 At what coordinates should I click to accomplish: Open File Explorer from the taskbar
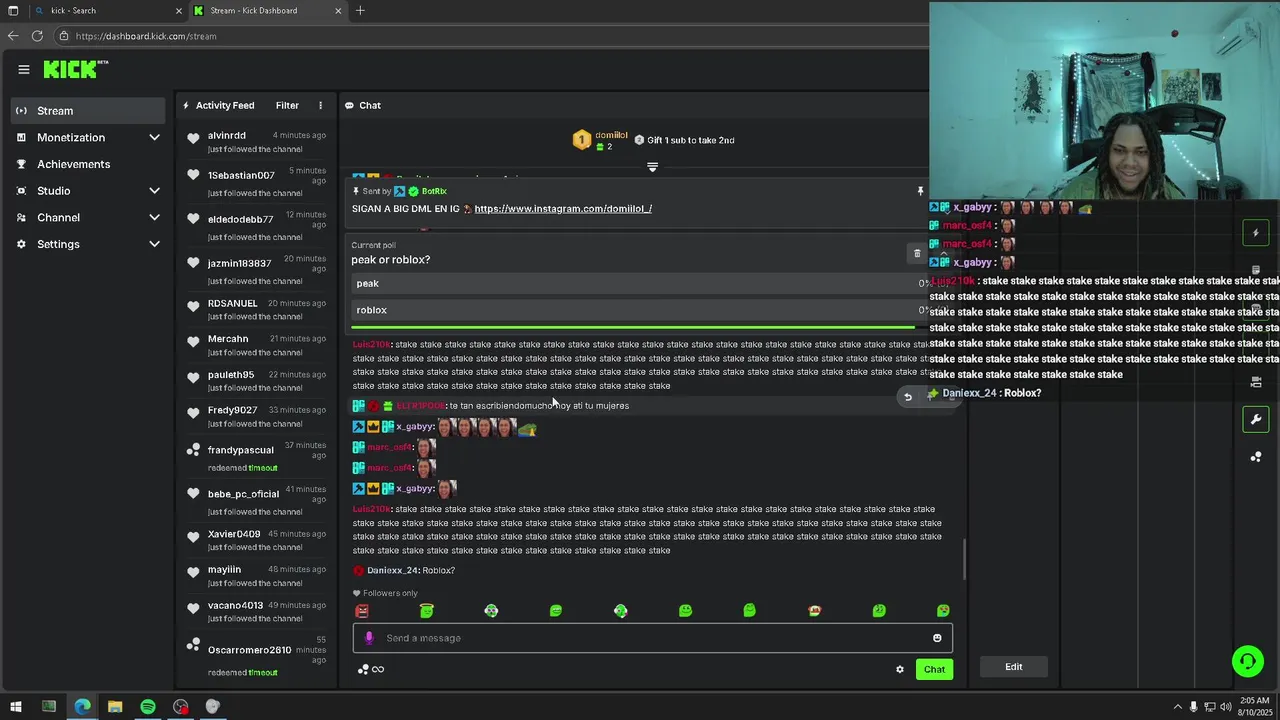click(115, 707)
